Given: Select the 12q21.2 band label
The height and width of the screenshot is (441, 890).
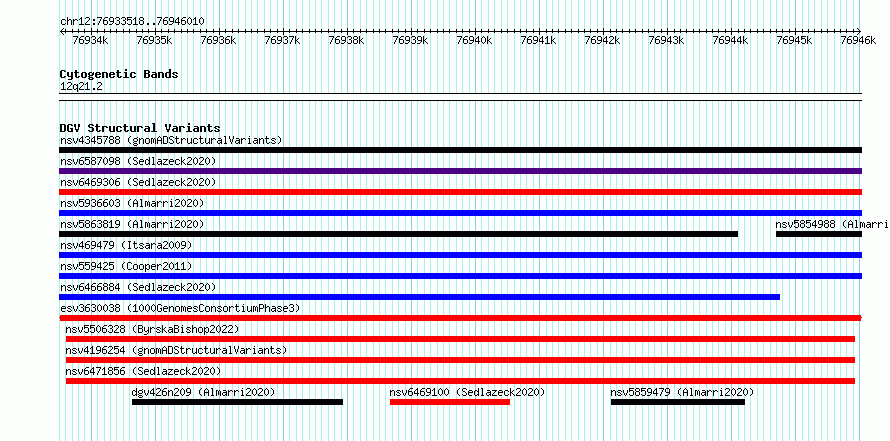Looking at the screenshot, I should 81,87.
